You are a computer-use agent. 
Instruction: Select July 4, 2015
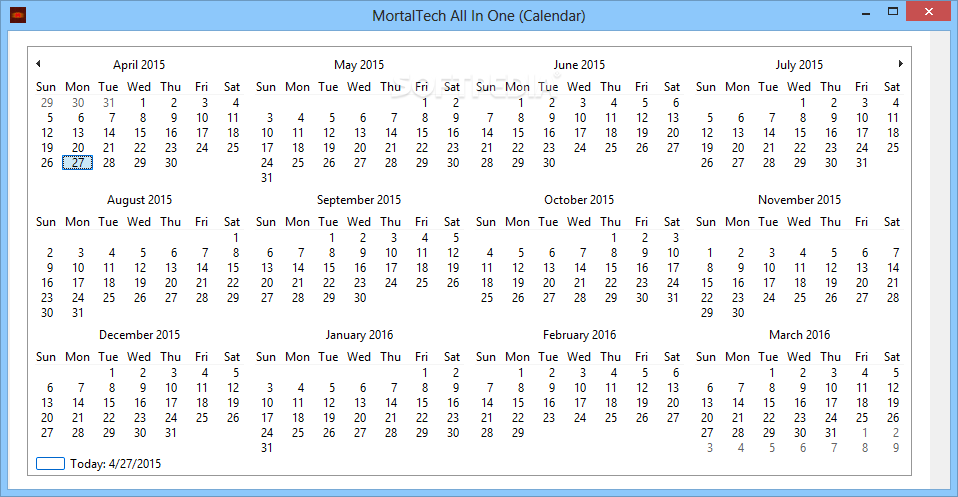tap(896, 103)
